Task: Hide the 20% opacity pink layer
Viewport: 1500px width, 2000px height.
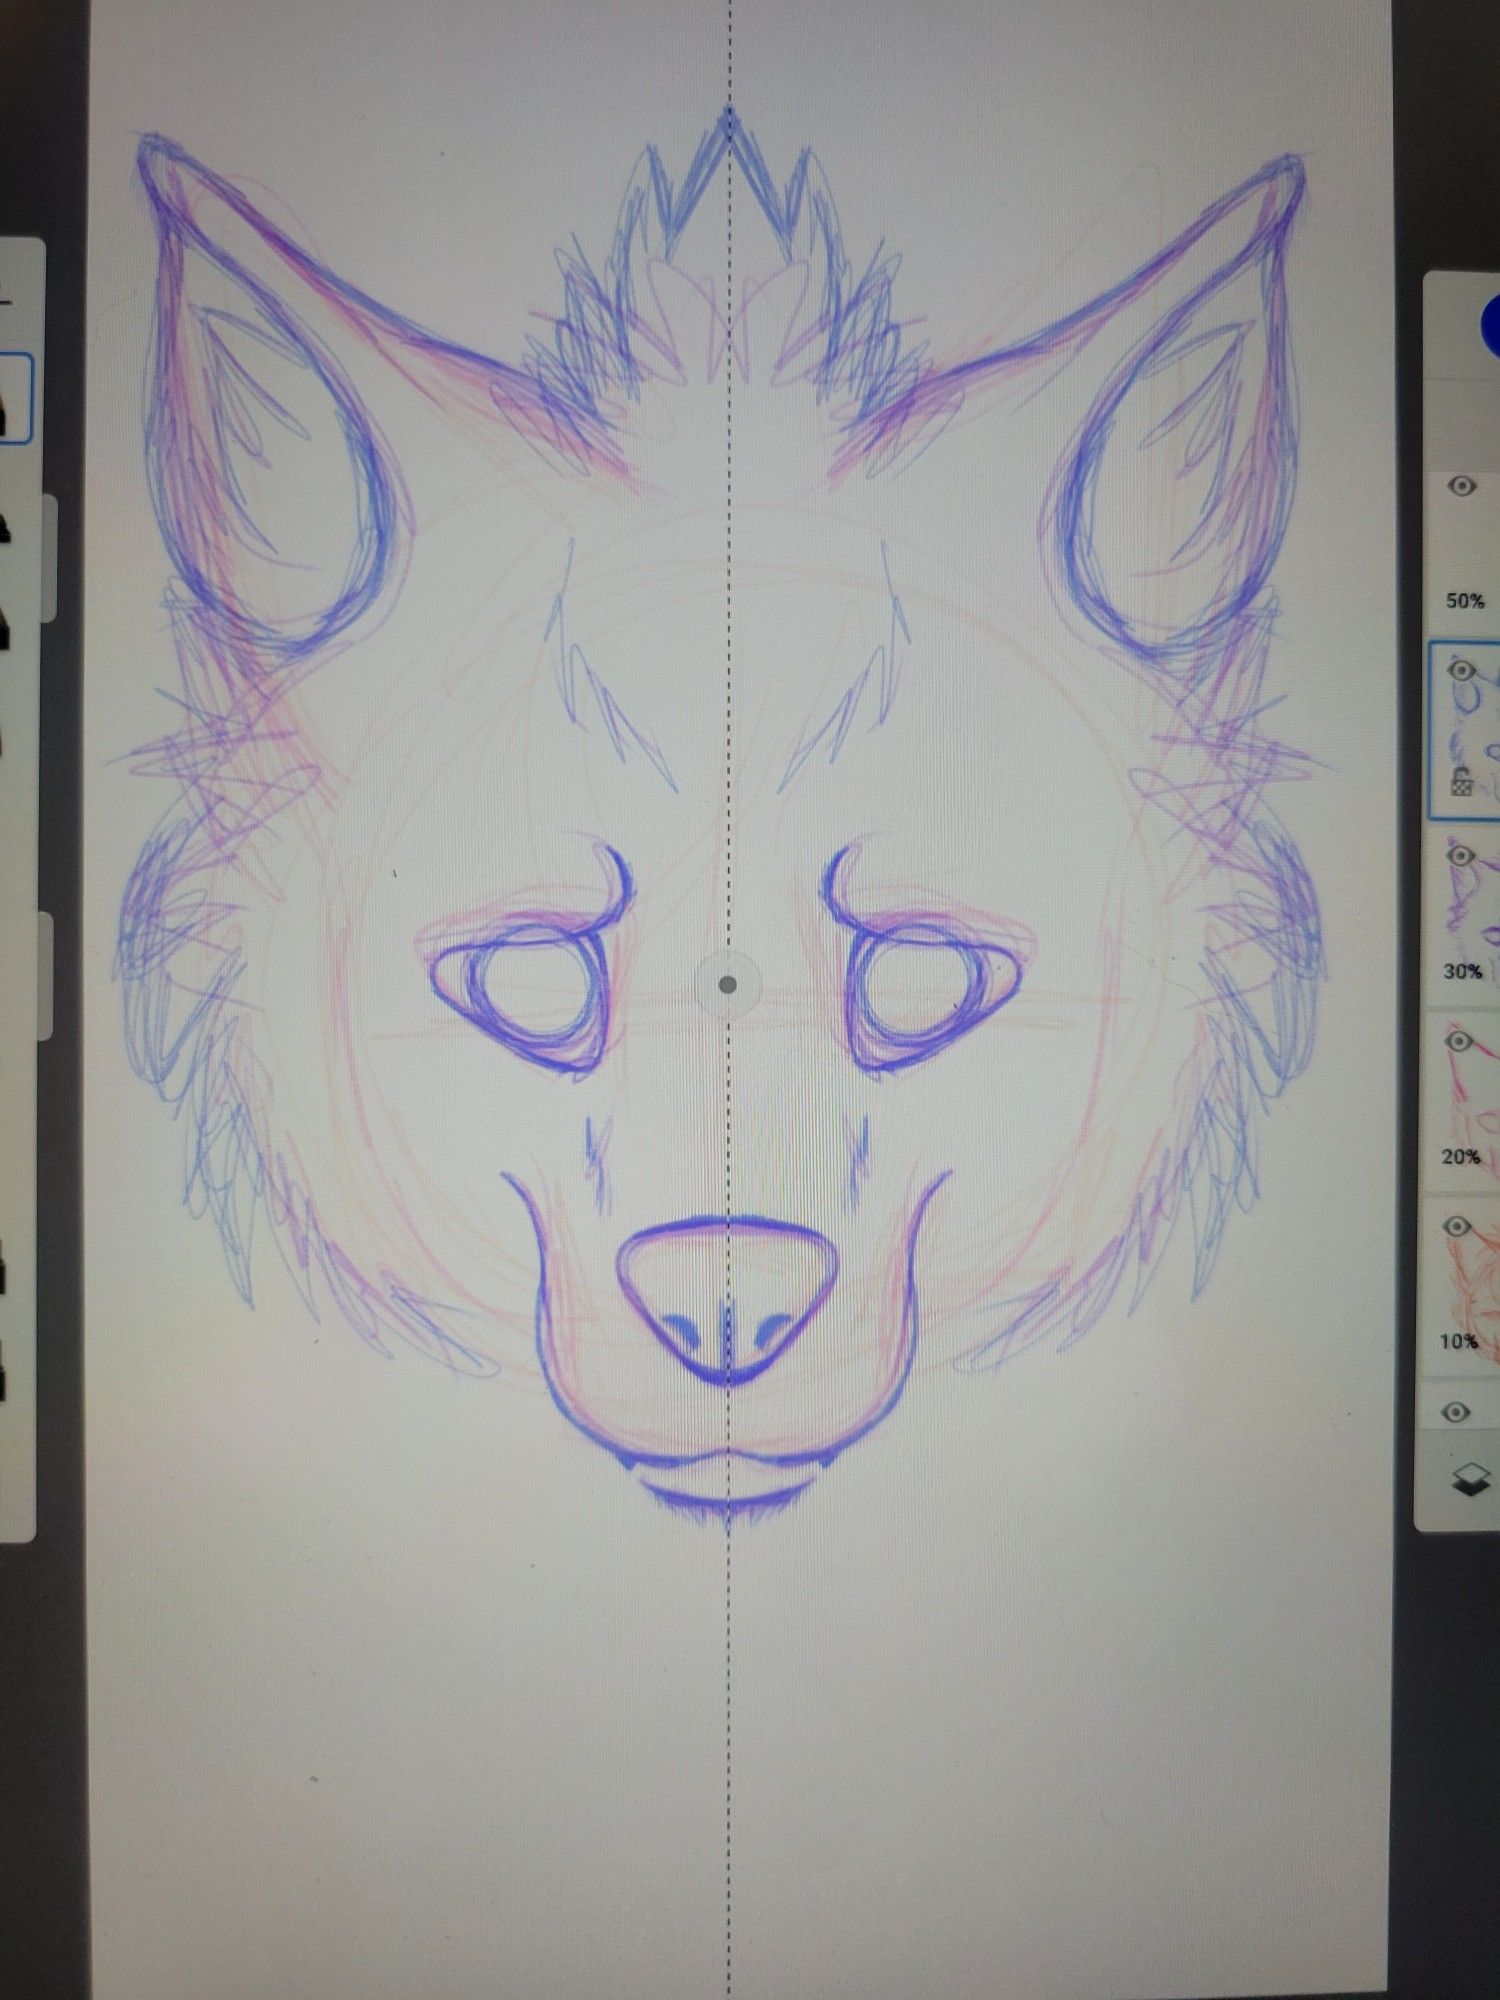Action: (x=1461, y=1042)
